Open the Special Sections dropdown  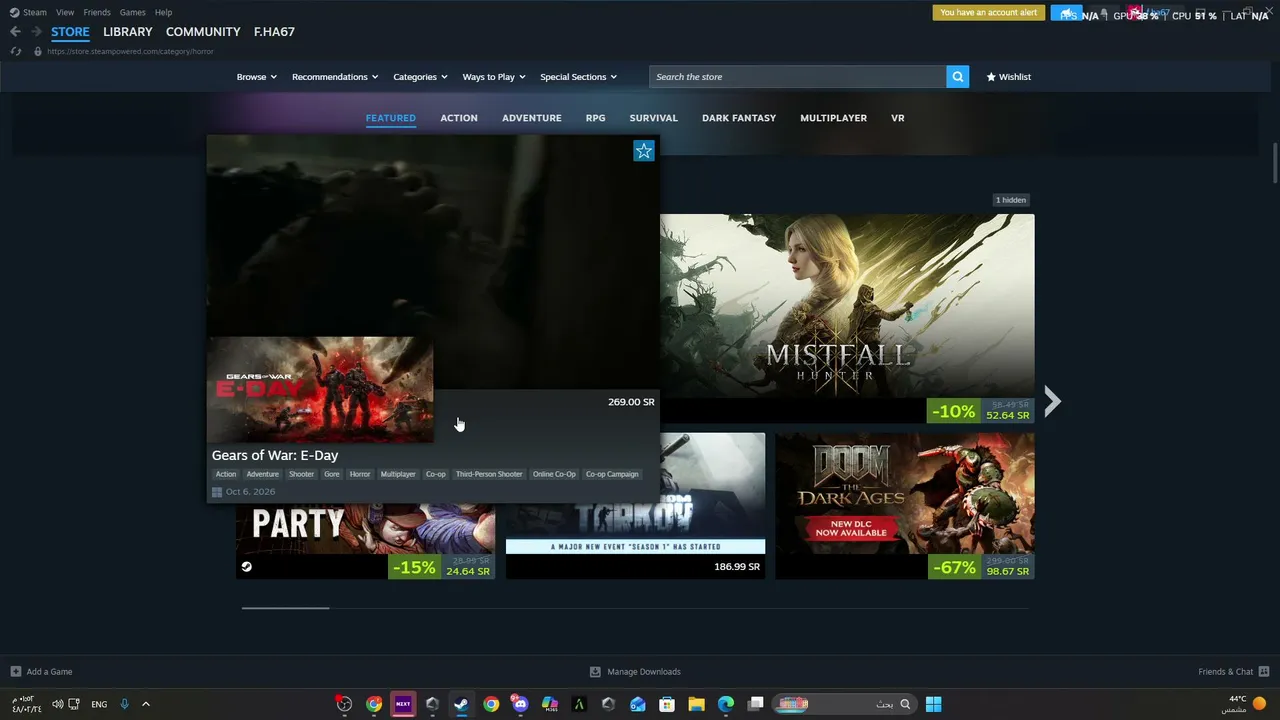coord(578,77)
